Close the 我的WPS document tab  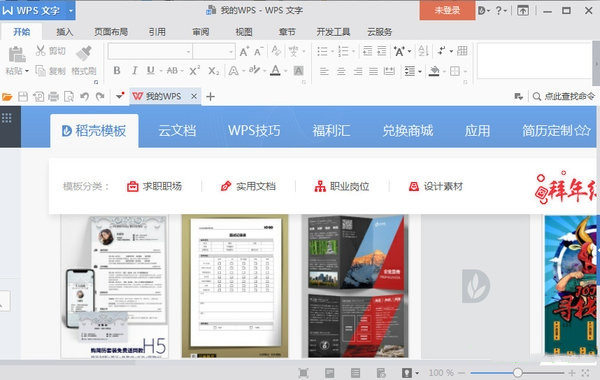point(194,96)
